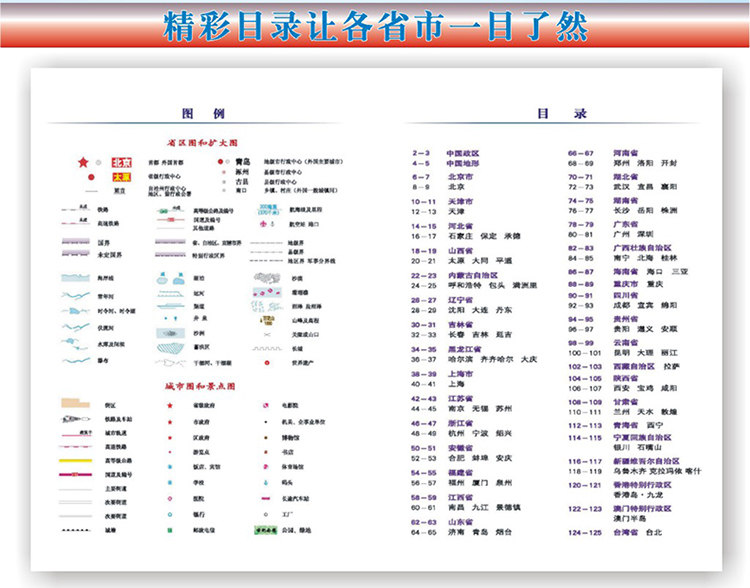750x588 pixels.
Task: Click the 城墙 dotted line symbol
Action: click(76, 530)
